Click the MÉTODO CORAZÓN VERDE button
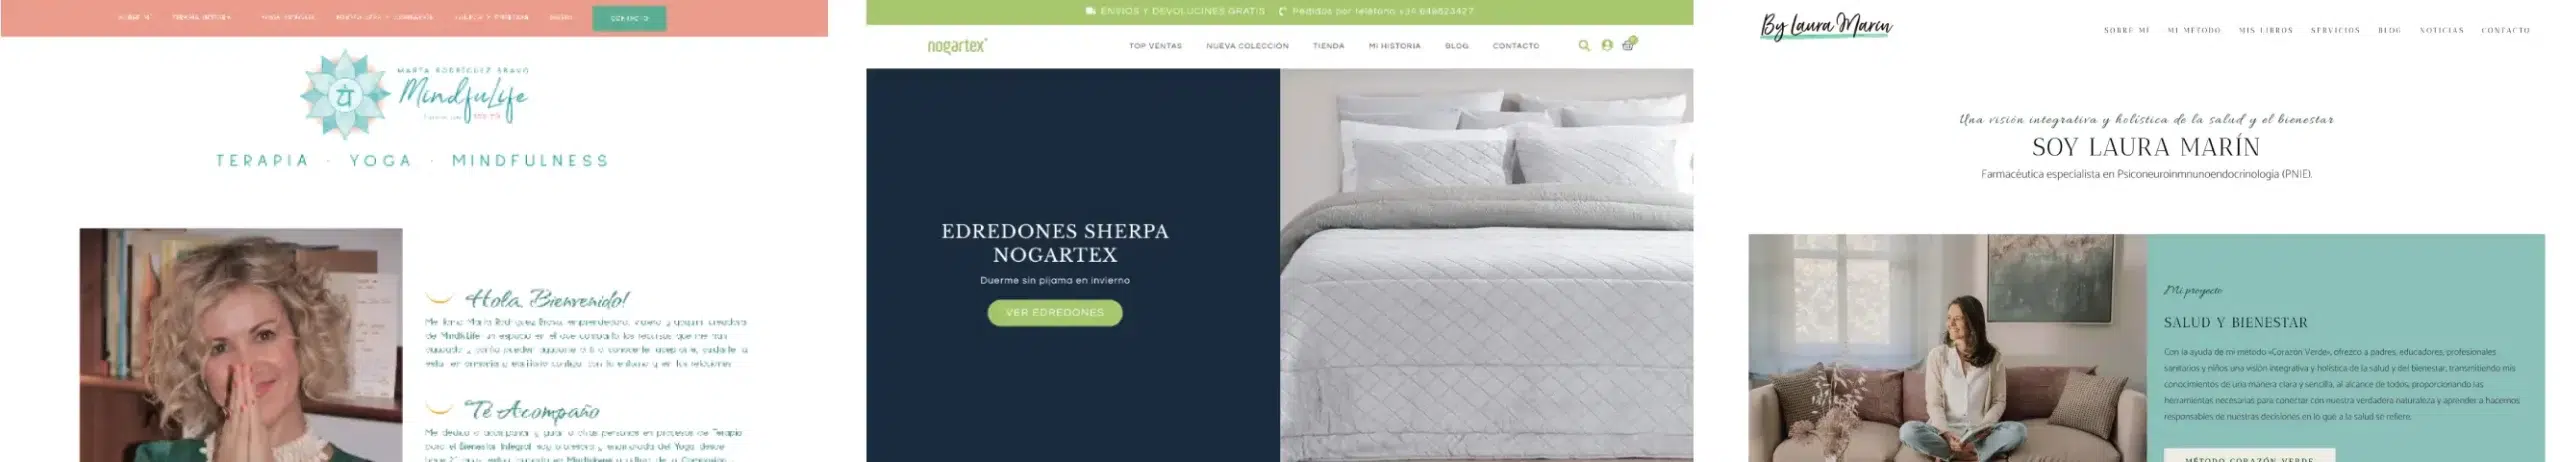 point(2249,456)
